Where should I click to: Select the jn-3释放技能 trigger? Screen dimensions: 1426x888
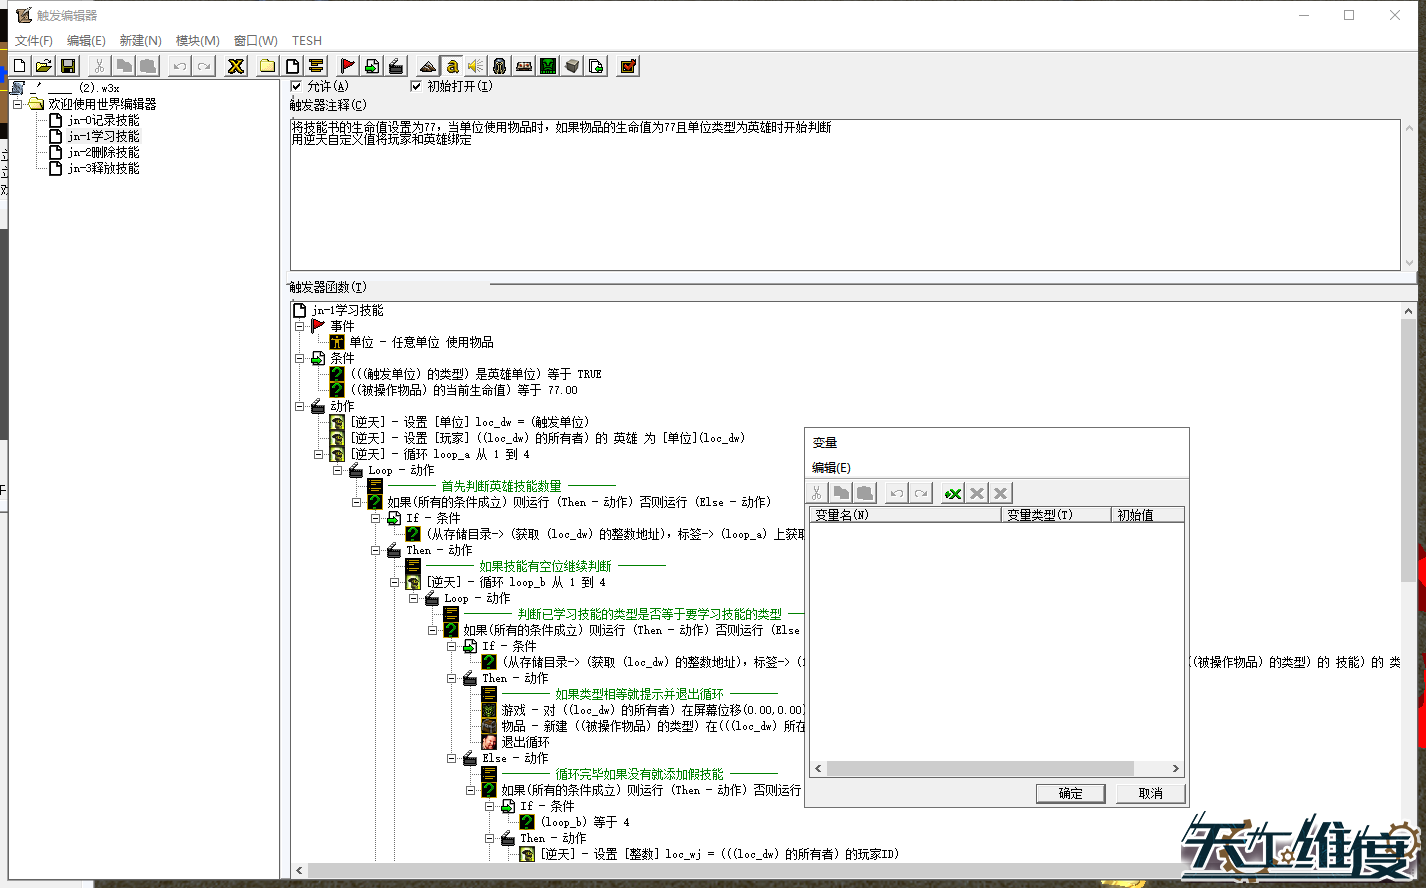(103, 168)
